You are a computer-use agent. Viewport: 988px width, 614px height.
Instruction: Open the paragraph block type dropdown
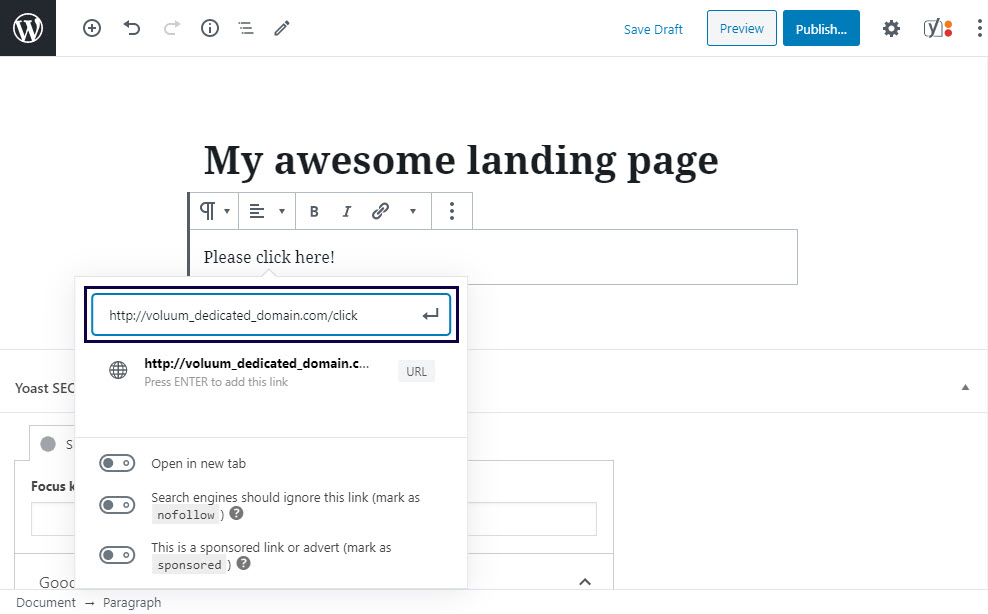(213, 211)
